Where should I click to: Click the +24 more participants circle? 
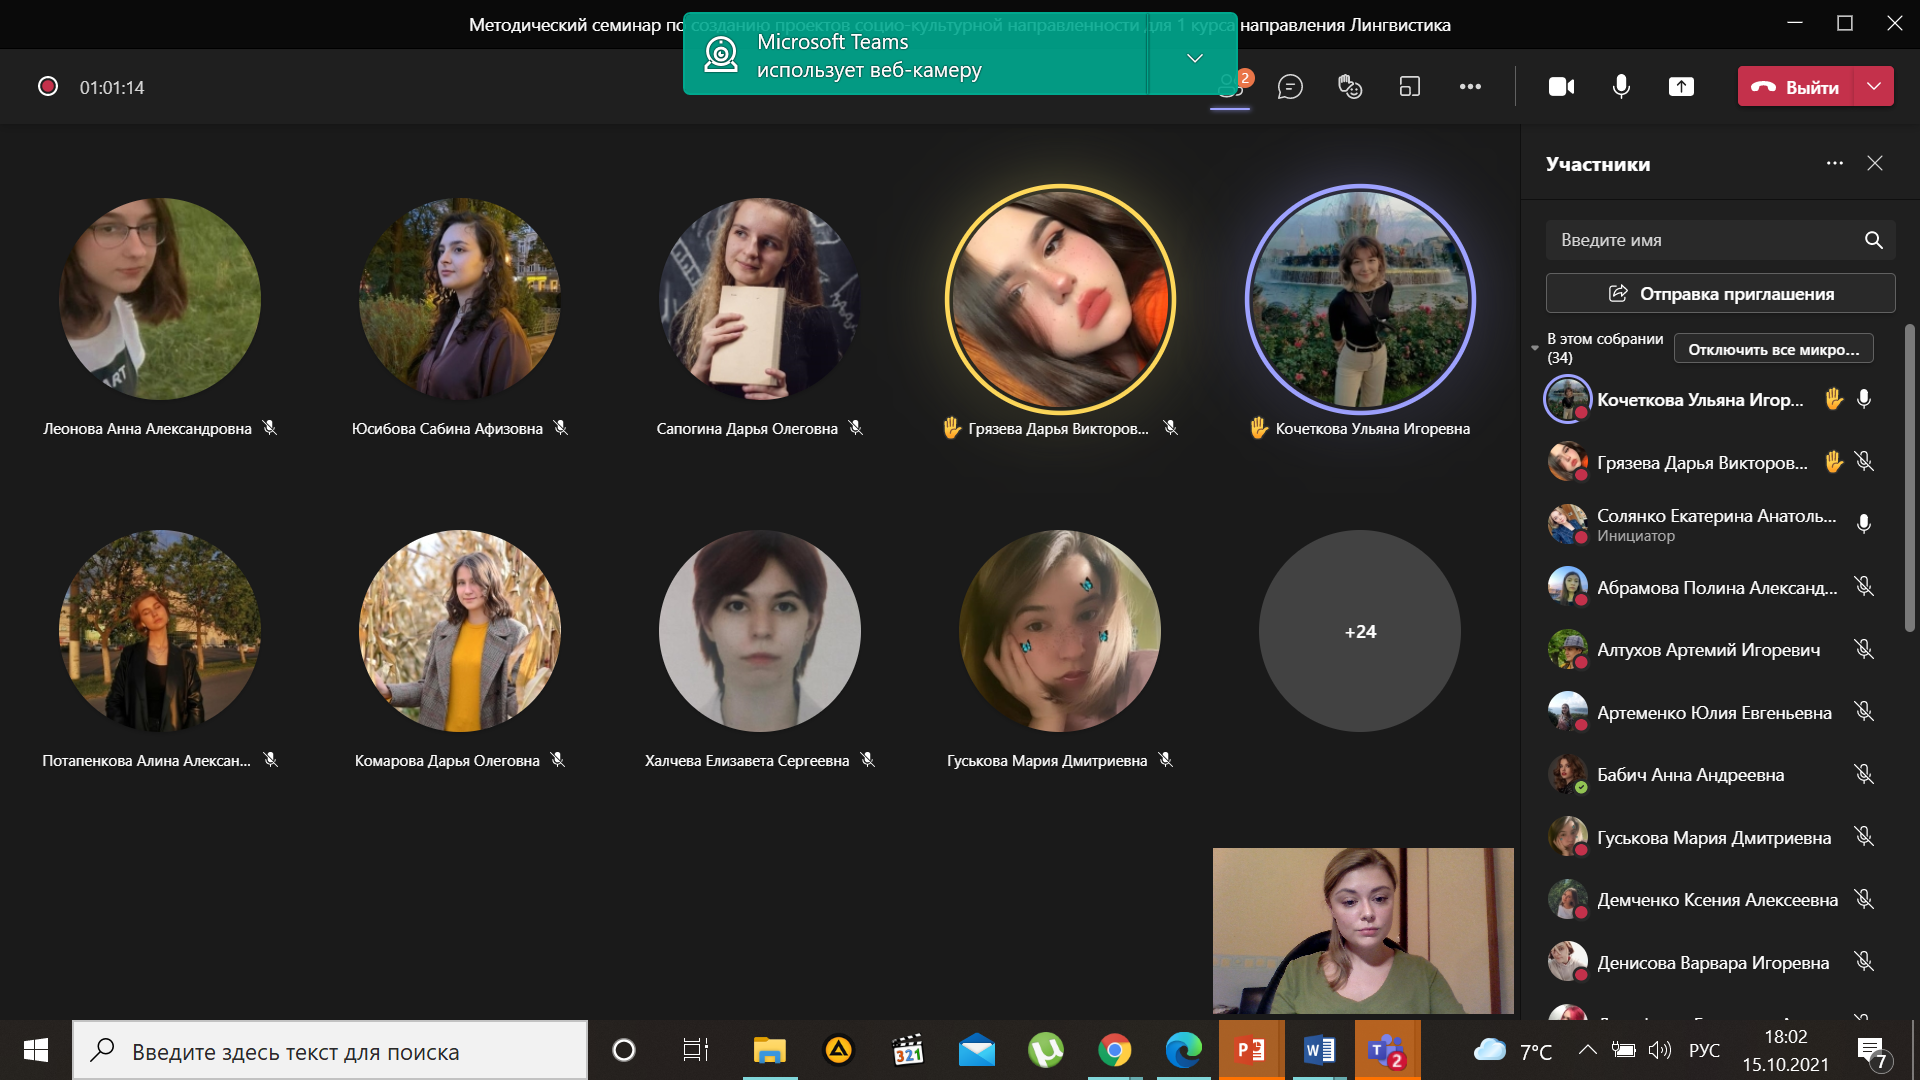1360,631
